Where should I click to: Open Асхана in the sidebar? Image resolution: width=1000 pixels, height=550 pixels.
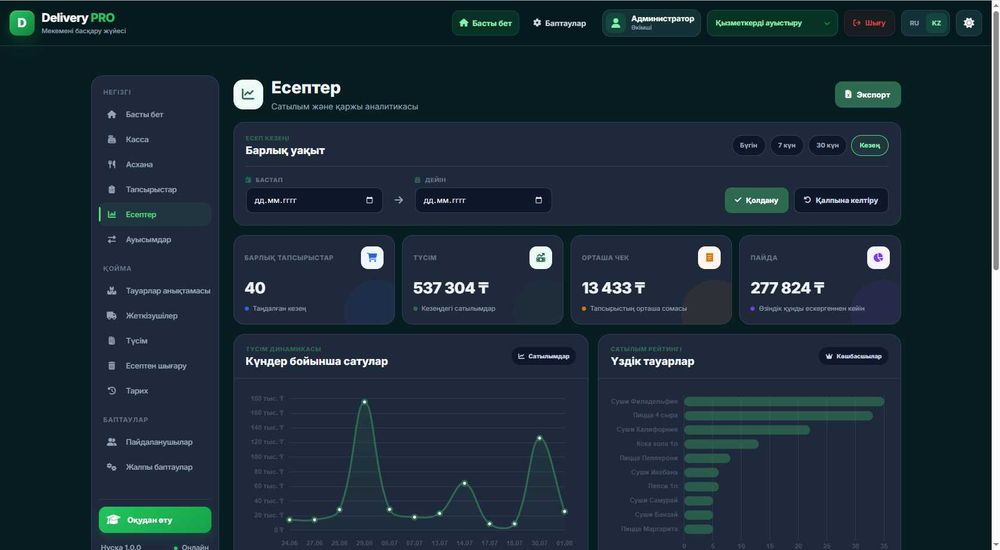coord(155,164)
